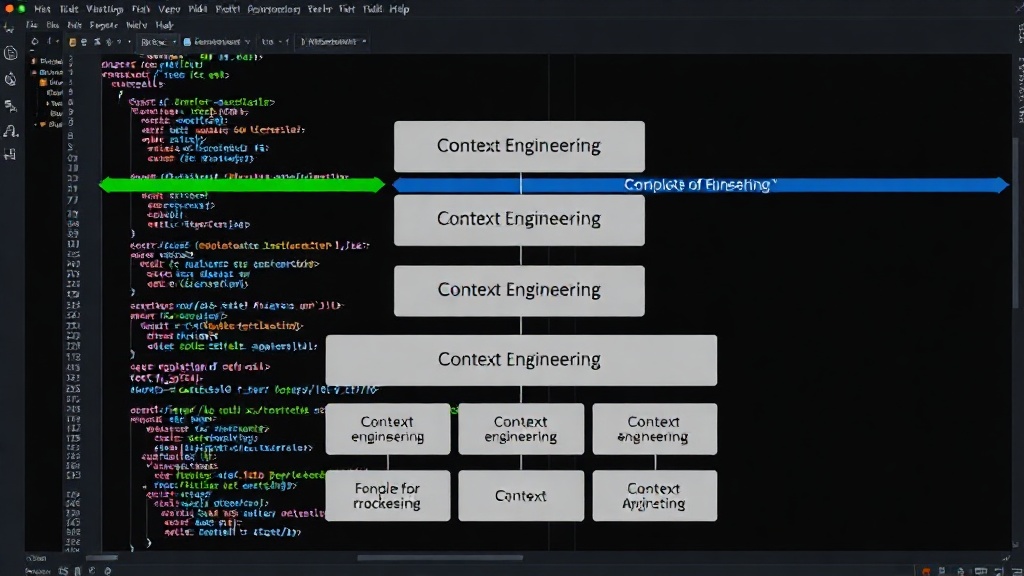
Task: Select the Context Engineering box directly under the blue banner
Action: pyautogui.click(x=519, y=220)
